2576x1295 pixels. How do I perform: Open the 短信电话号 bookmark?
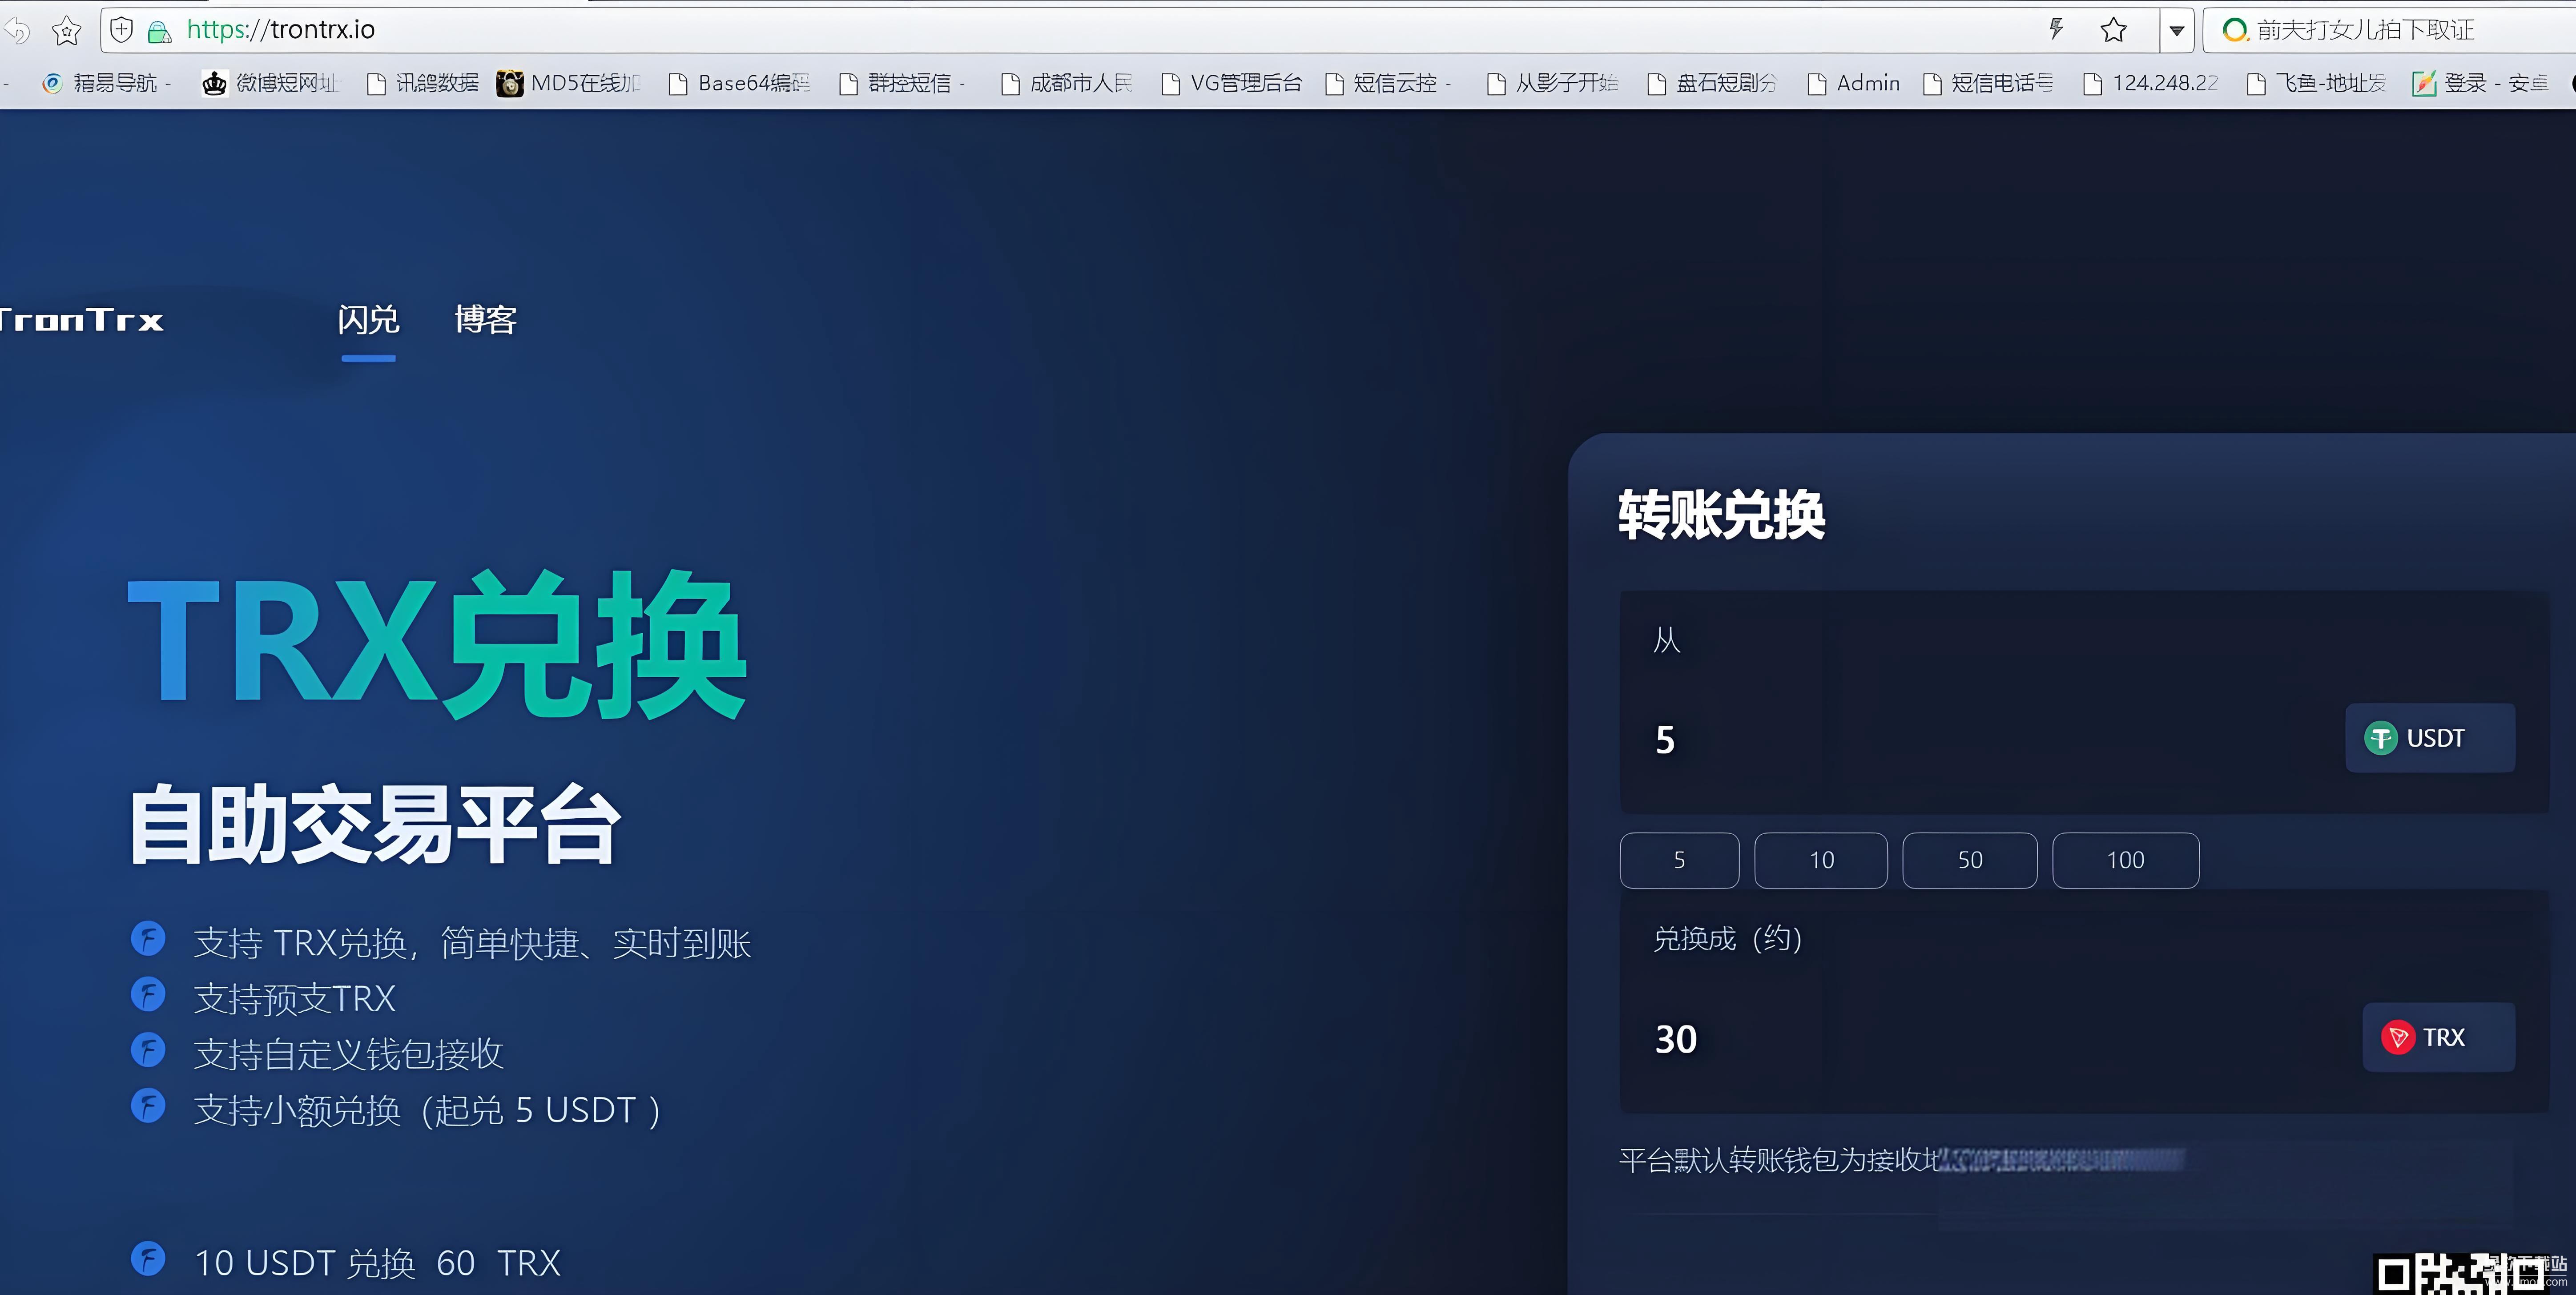(x=1988, y=83)
